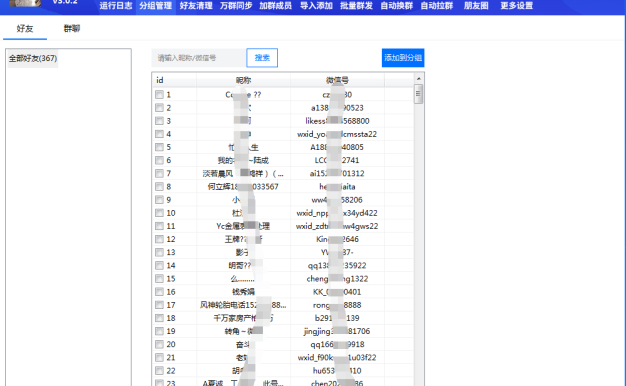Select the checkbox for row 17

pyautogui.click(x=159, y=305)
